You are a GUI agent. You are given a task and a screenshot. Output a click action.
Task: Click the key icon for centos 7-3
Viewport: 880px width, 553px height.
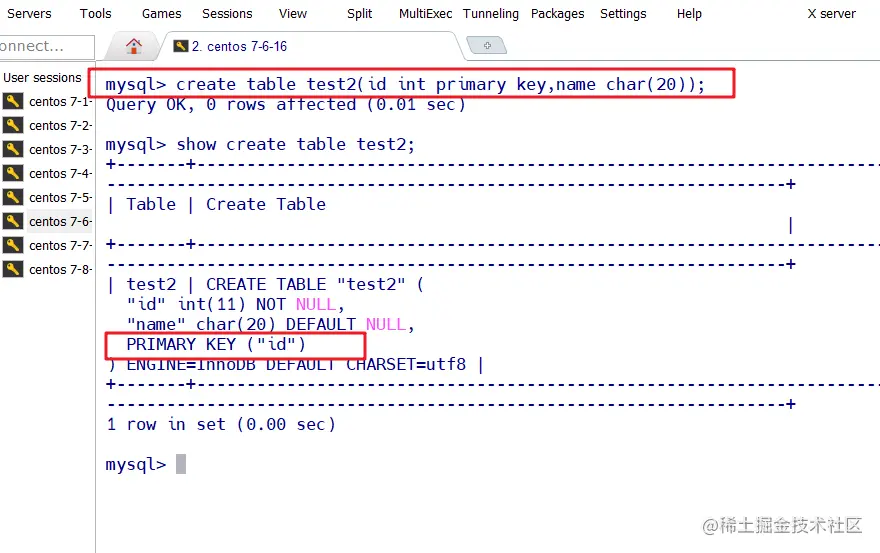point(13,149)
